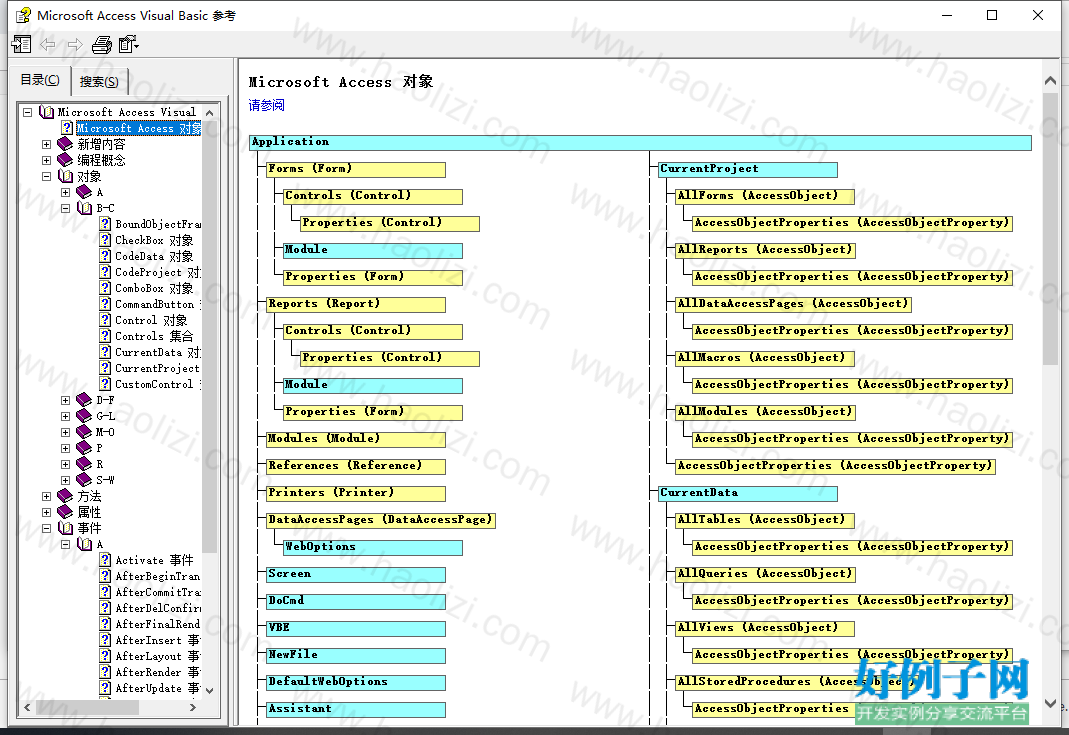
Task: Expand the M-O tree node
Action: point(65,432)
